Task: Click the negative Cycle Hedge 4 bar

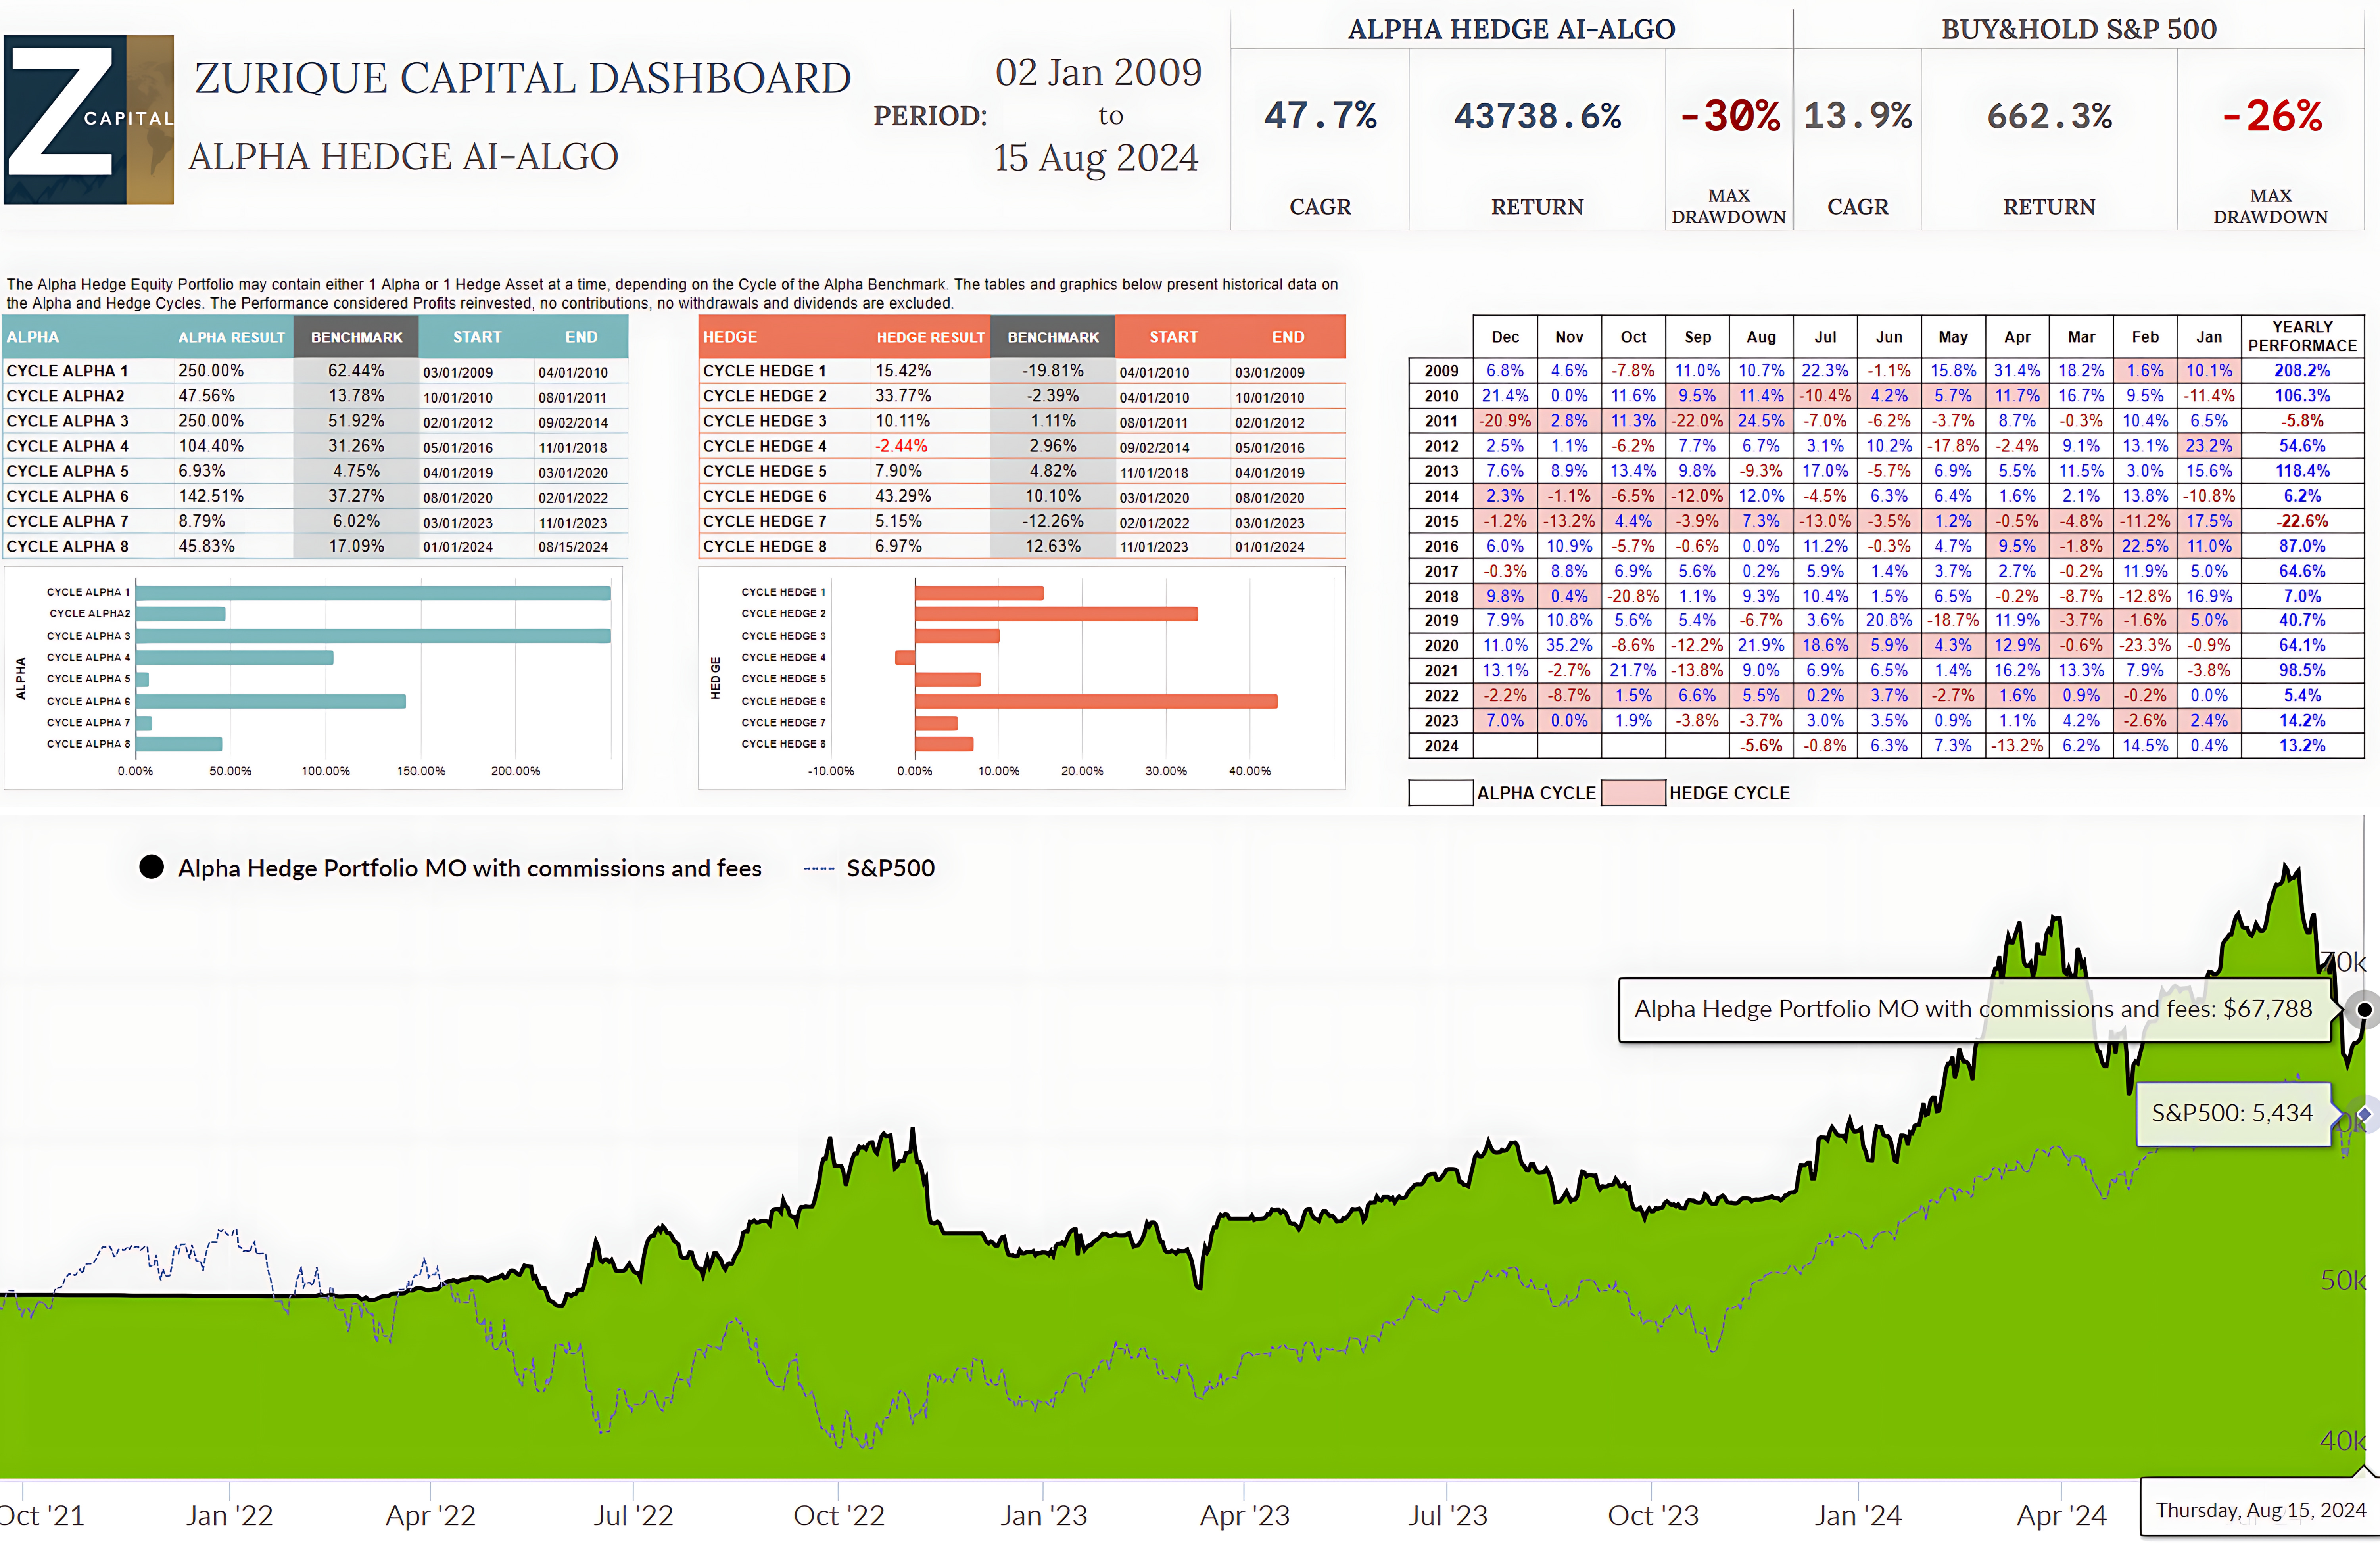Action: tap(905, 657)
